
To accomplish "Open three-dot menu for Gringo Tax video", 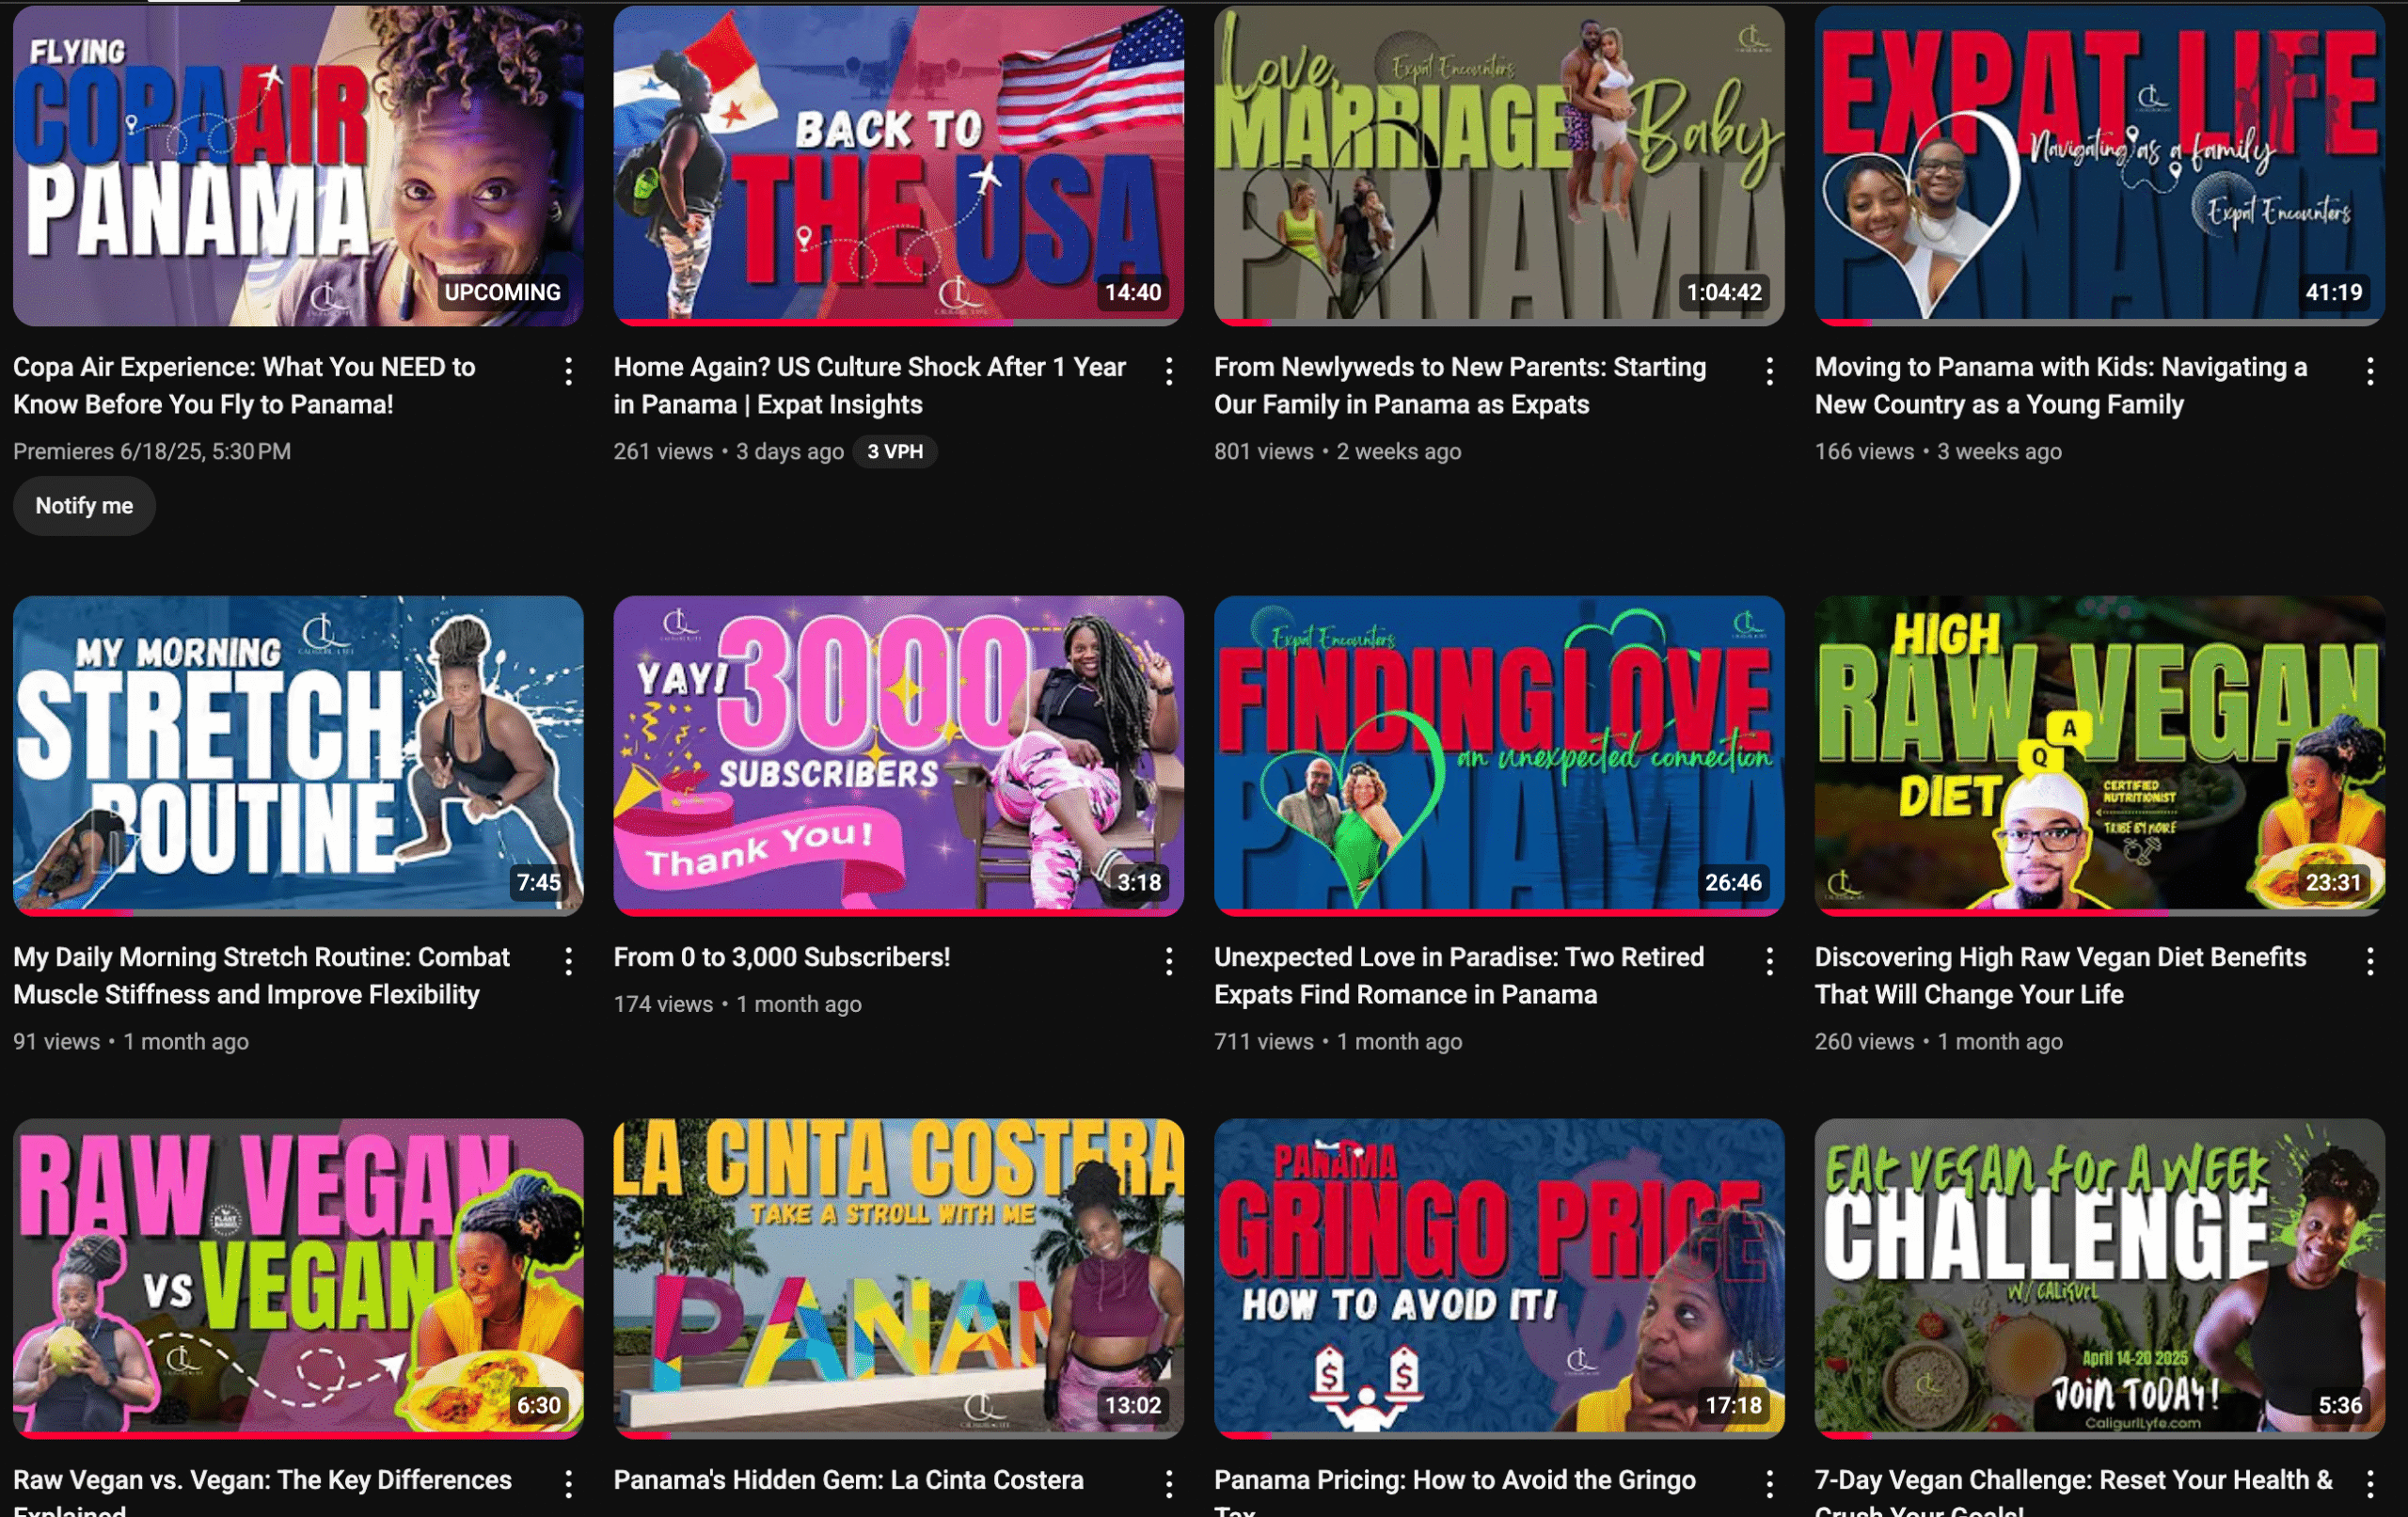I will coord(1769,1484).
